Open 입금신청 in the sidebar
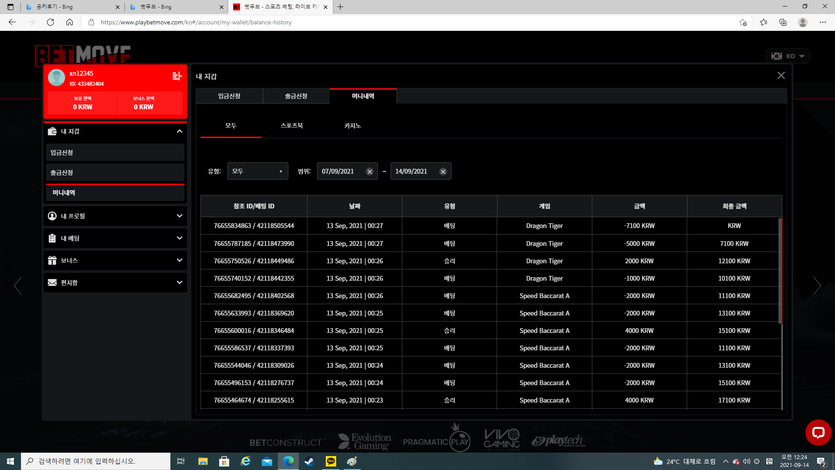 pyautogui.click(x=115, y=153)
